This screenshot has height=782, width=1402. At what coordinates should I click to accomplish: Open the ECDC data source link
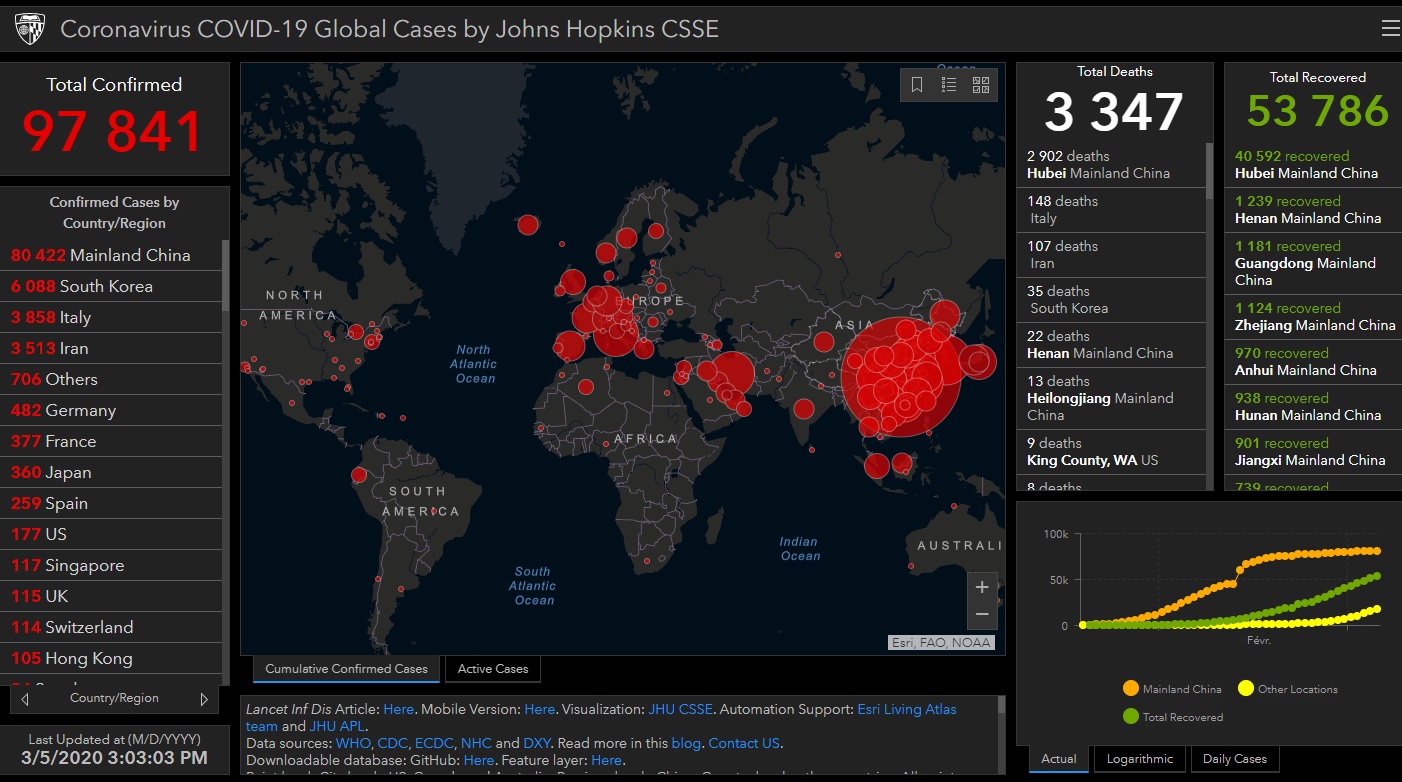(x=433, y=743)
